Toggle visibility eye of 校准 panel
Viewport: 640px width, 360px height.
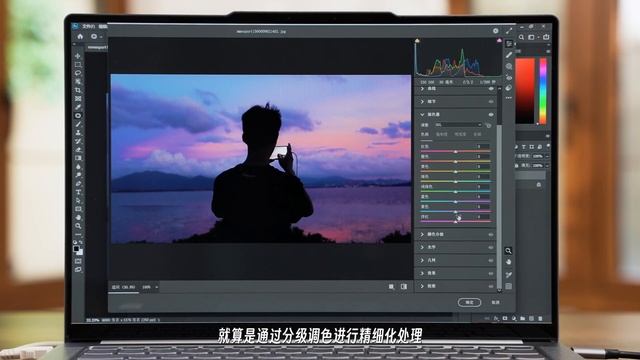click(491, 287)
